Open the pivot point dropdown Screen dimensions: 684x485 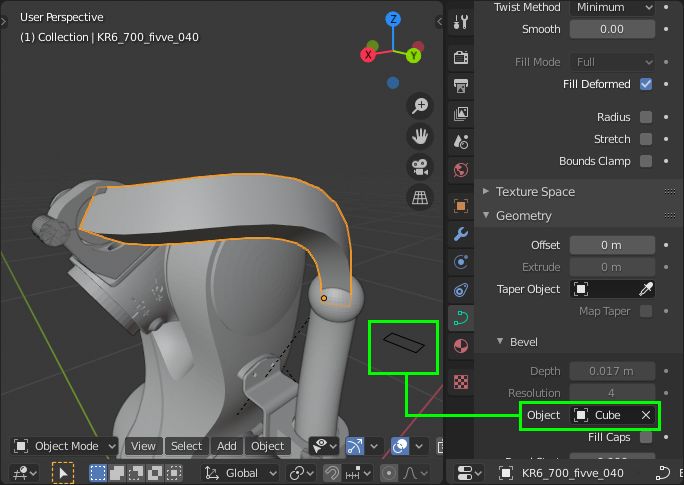point(301,473)
